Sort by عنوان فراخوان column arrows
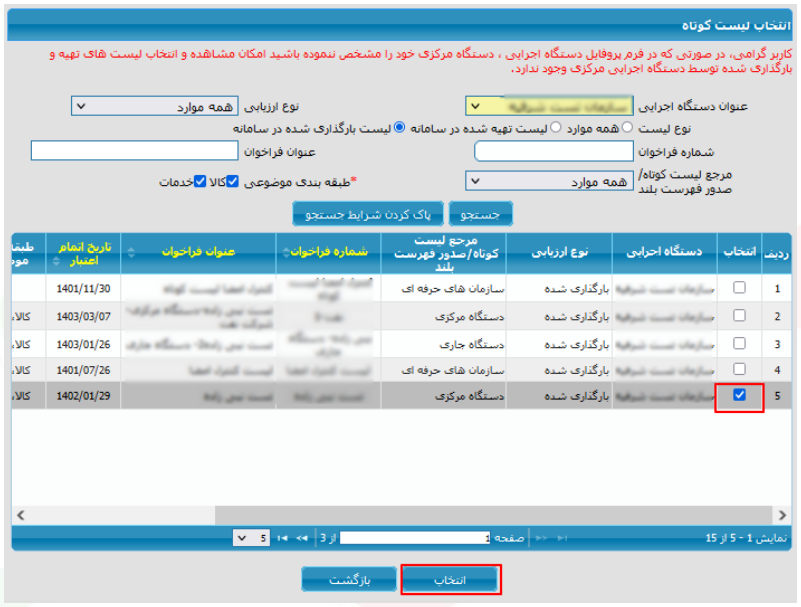Viewport: 801px width, 607px height. (x=131, y=252)
